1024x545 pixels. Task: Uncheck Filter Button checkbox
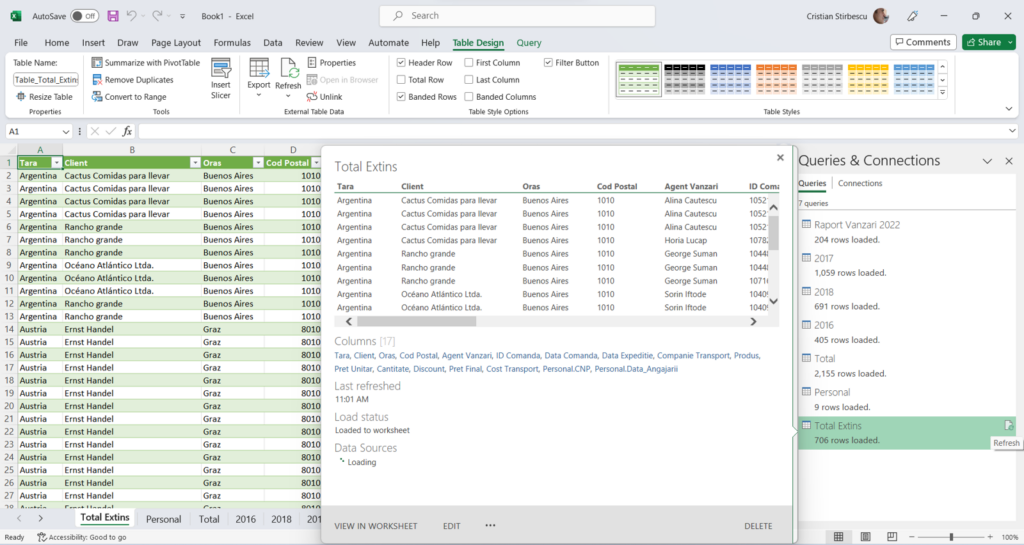[548, 63]
